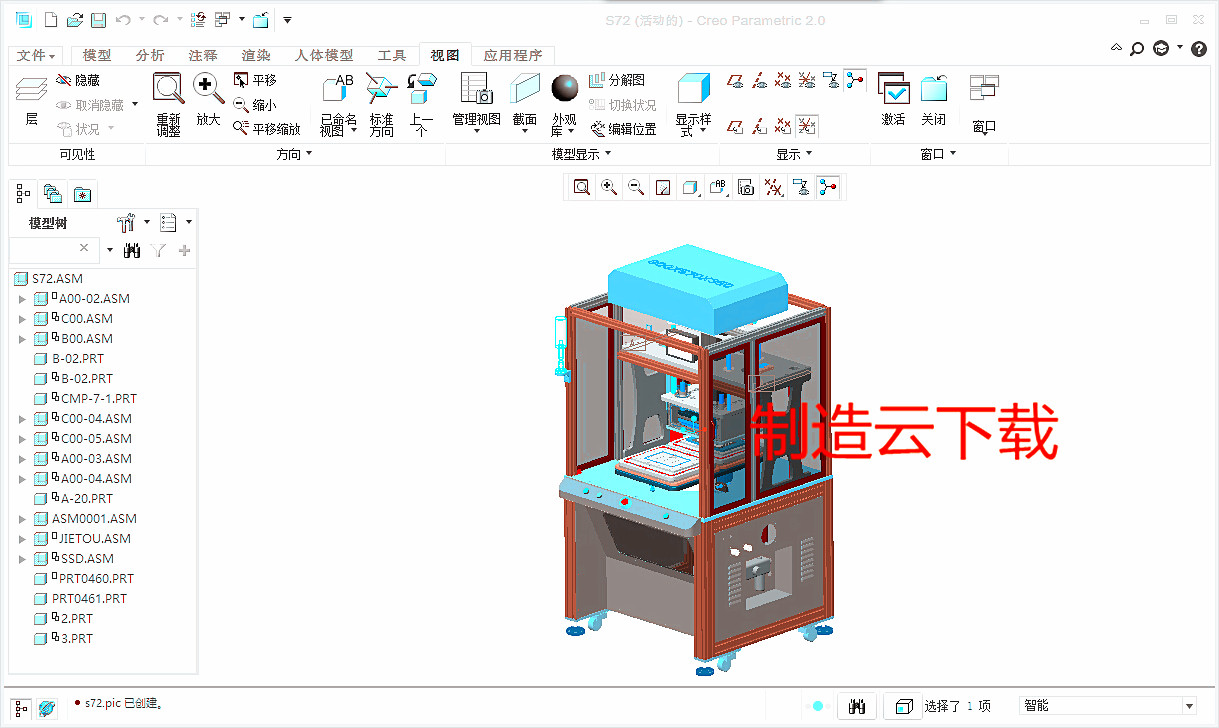Click the Exploded View (分解图) icon

click(619, 80)
